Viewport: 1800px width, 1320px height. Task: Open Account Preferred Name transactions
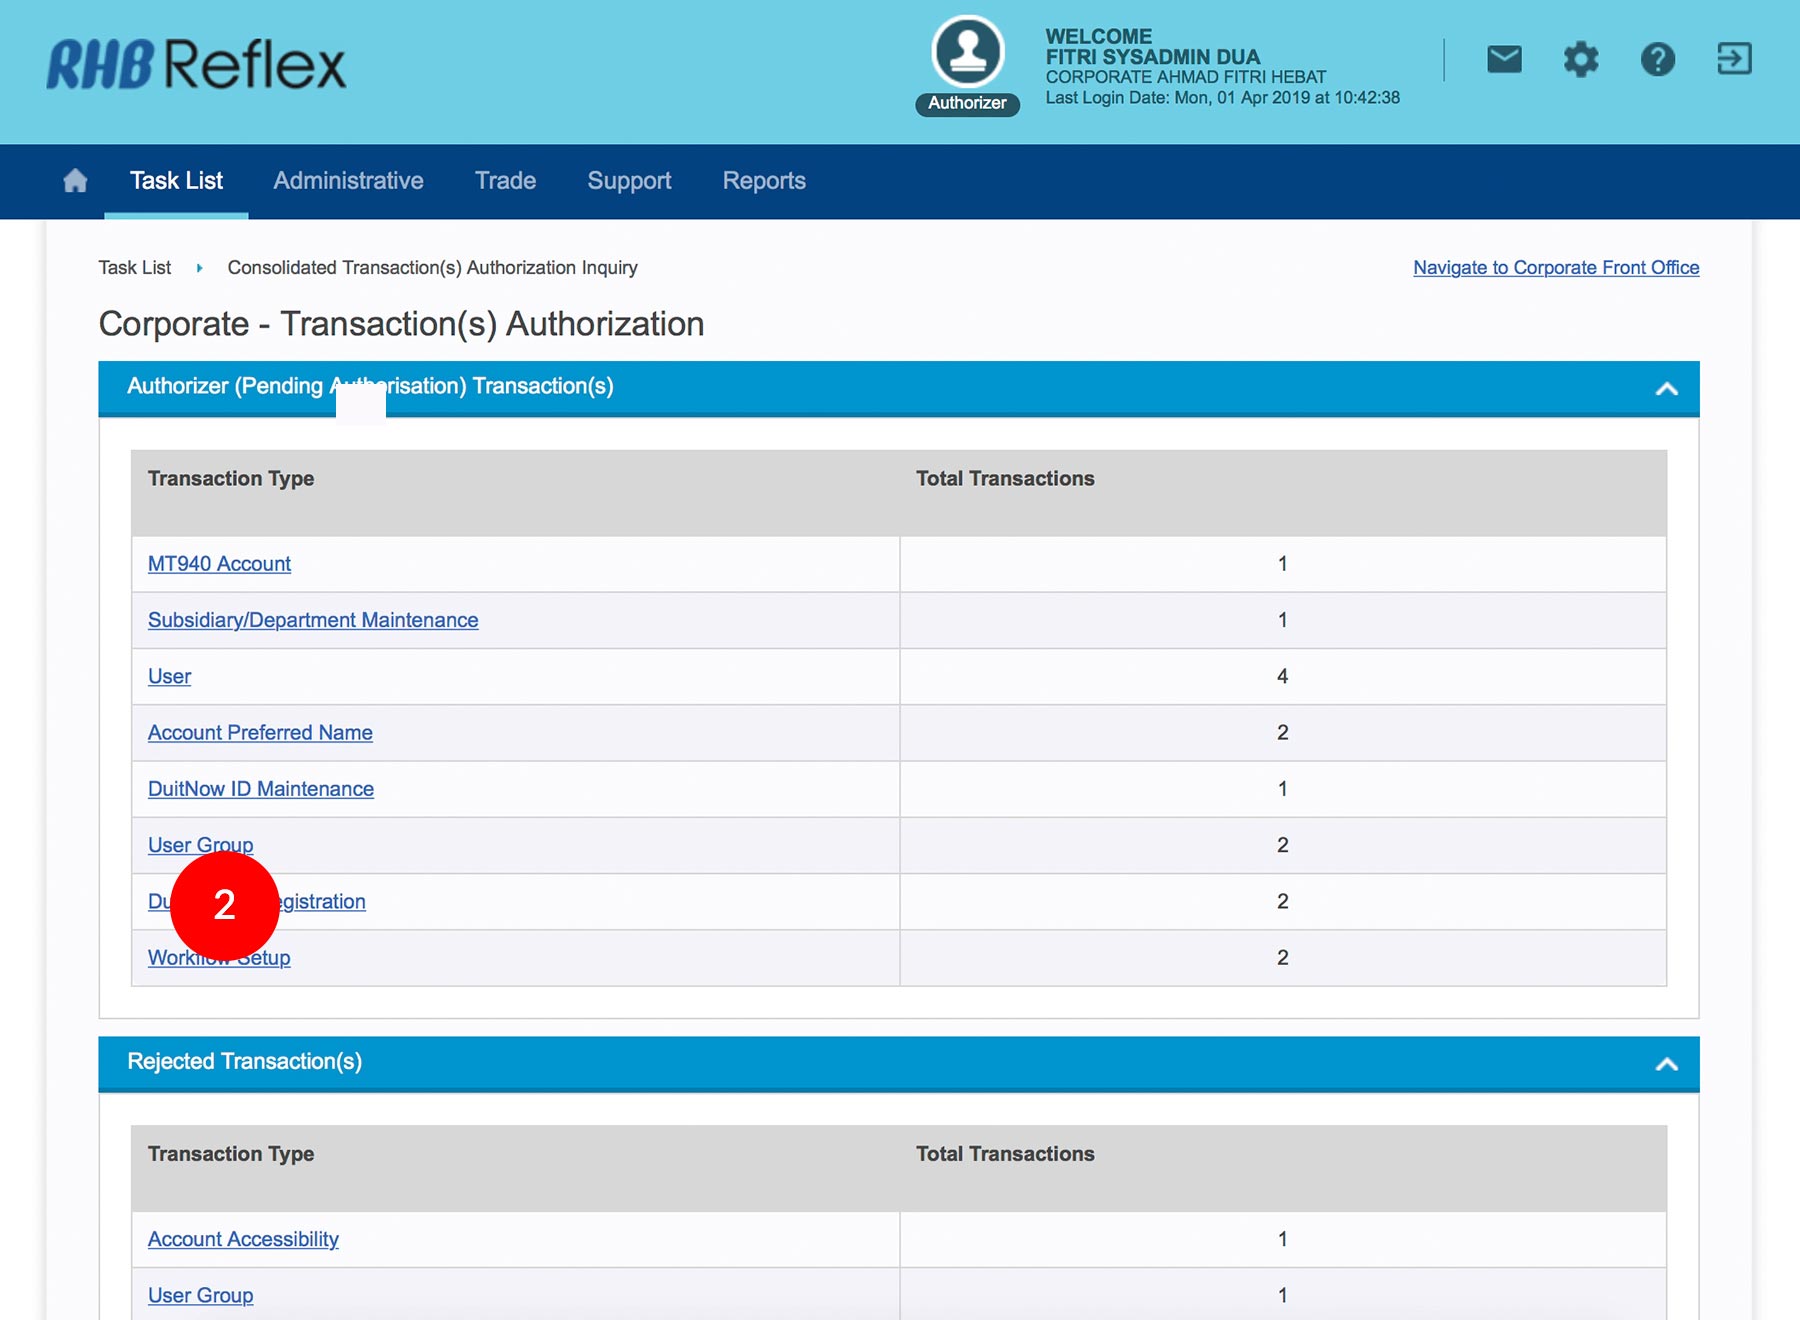[260, 733]
